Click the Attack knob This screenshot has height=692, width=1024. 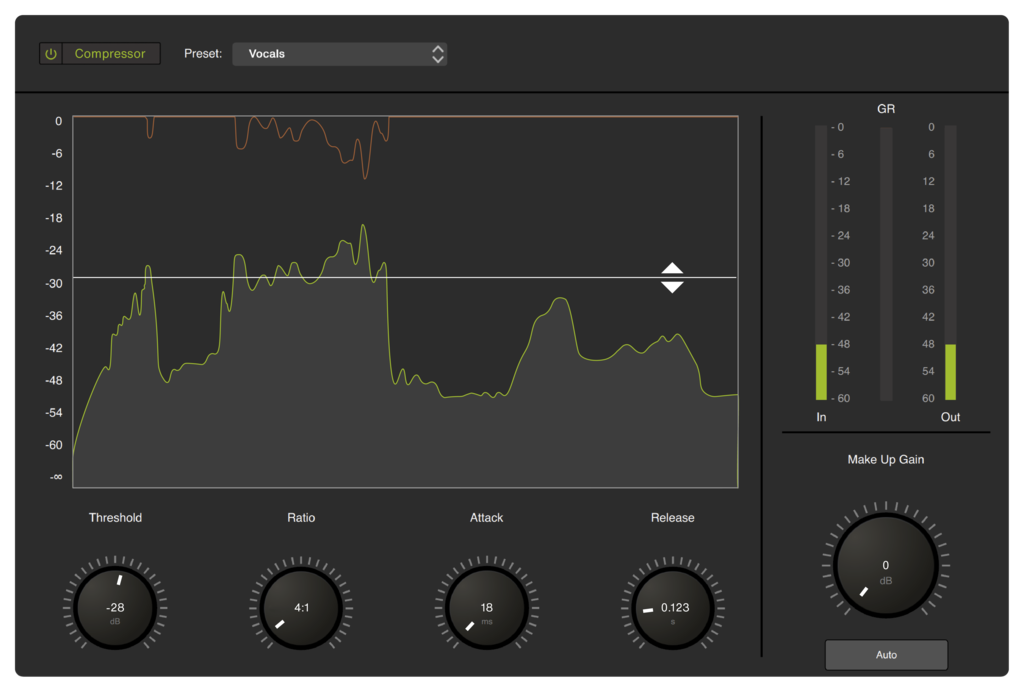[x=487, y=608]
